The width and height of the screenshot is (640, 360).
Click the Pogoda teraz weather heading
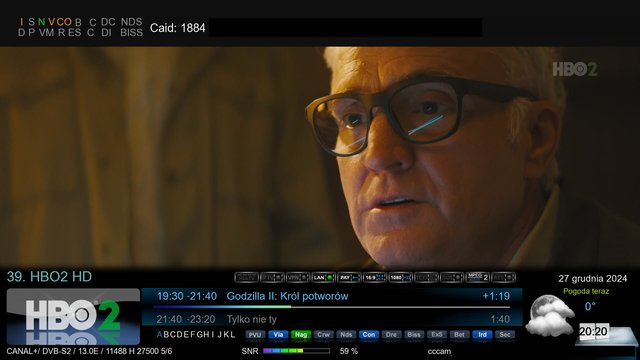tap(586, 291)
